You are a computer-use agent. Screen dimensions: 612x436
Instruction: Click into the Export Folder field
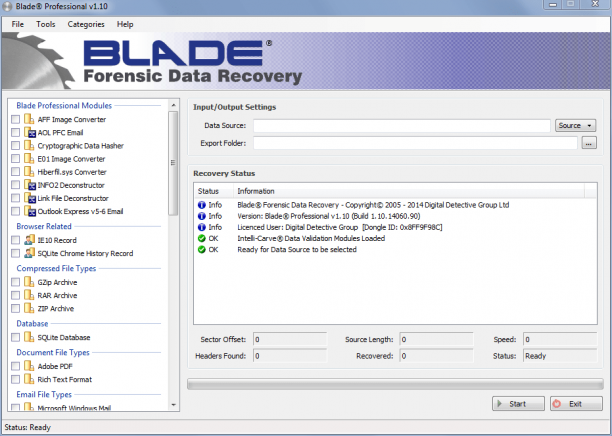(x=415, y=143)
